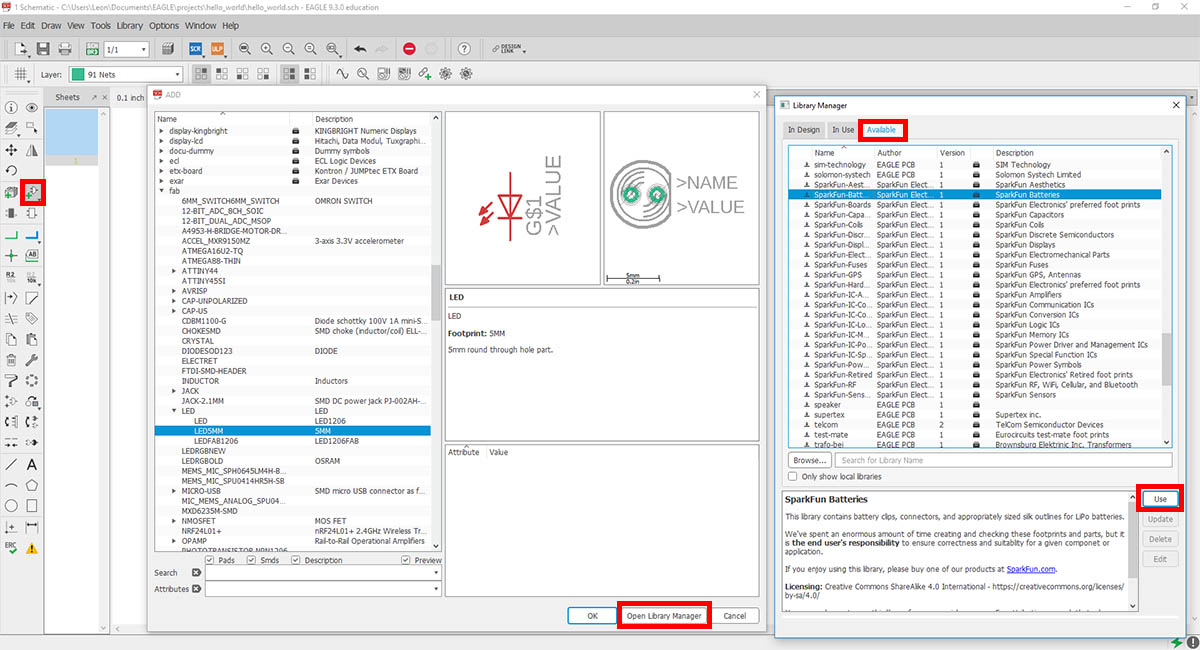Select the highlighted Add Part tool
The image size is (1200, 650).
(x=32, y=192)
